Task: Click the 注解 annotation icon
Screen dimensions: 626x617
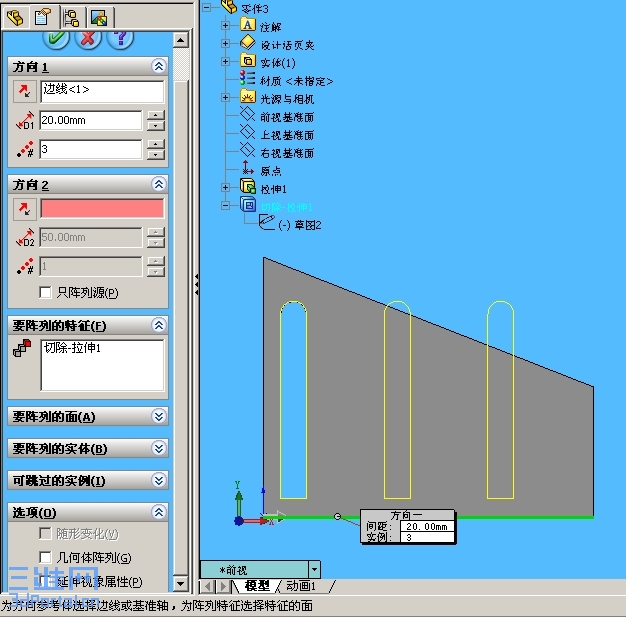Action: 248,25
